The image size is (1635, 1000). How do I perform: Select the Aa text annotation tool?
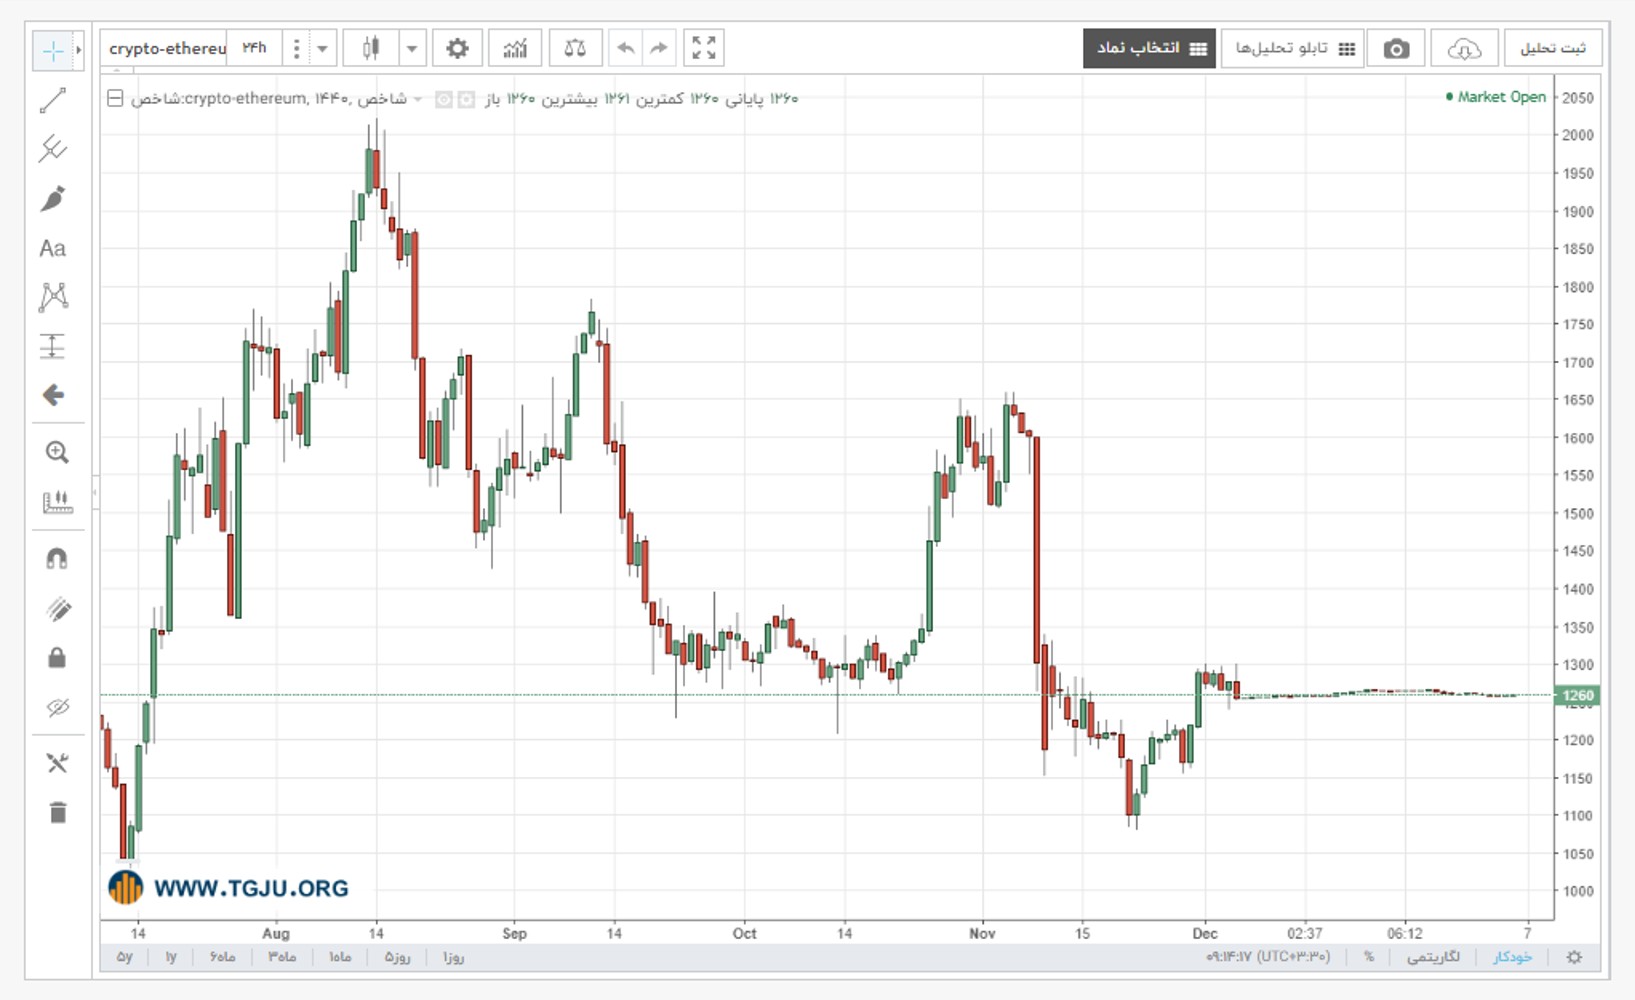pos(53,248)
